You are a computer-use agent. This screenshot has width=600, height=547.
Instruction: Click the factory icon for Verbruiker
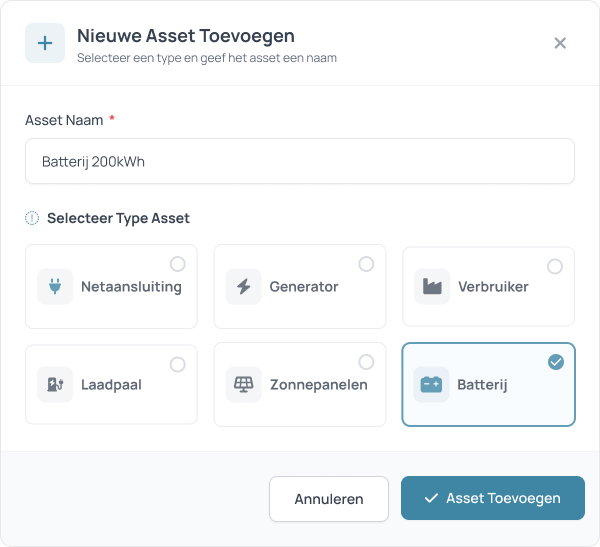(x=432, y=287)
